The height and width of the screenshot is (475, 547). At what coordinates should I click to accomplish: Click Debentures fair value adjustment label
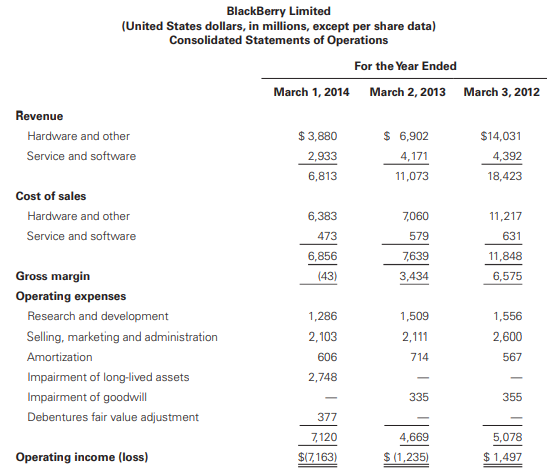113,417
